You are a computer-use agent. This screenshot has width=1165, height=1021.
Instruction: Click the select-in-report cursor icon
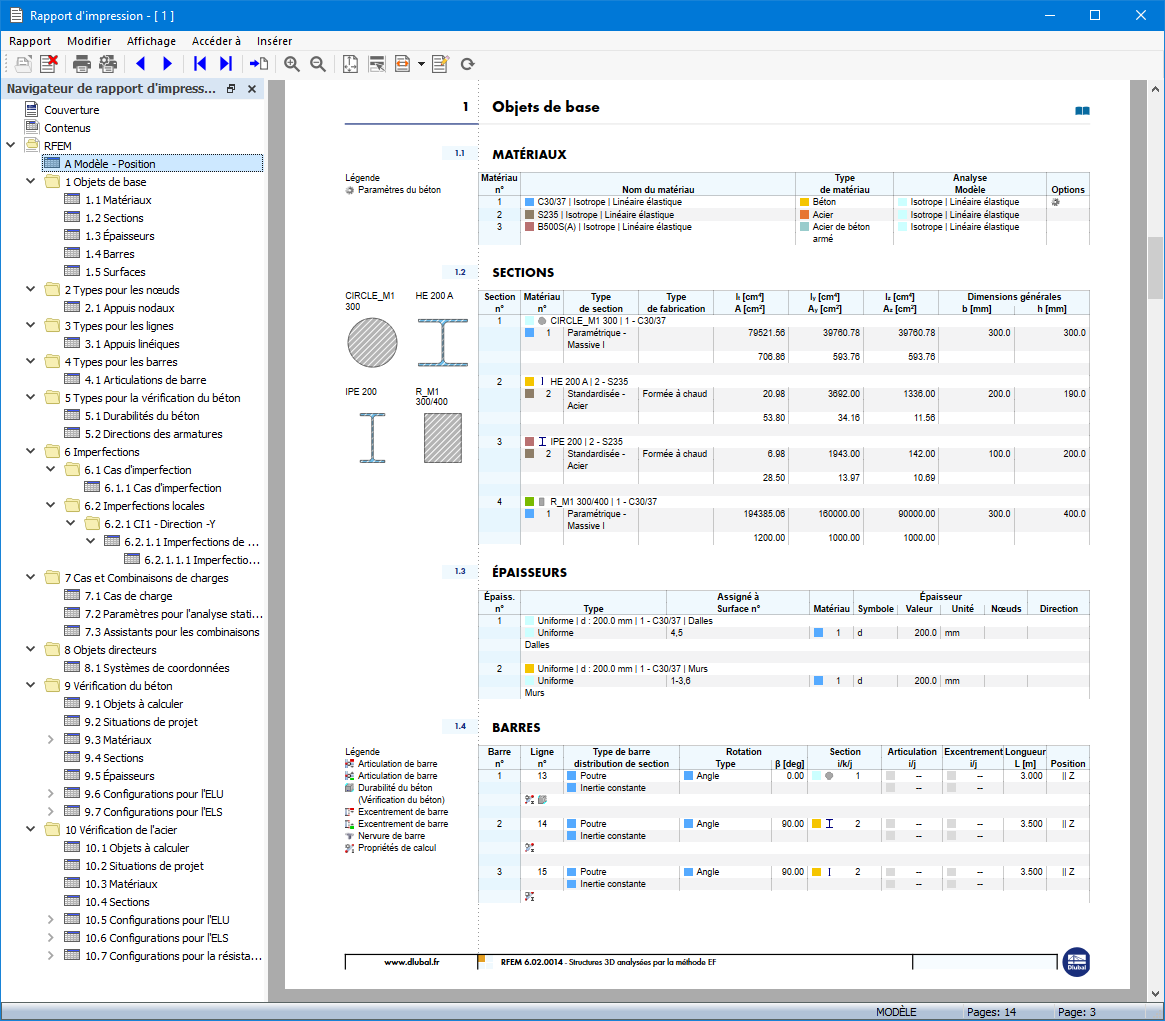(377, 64)
